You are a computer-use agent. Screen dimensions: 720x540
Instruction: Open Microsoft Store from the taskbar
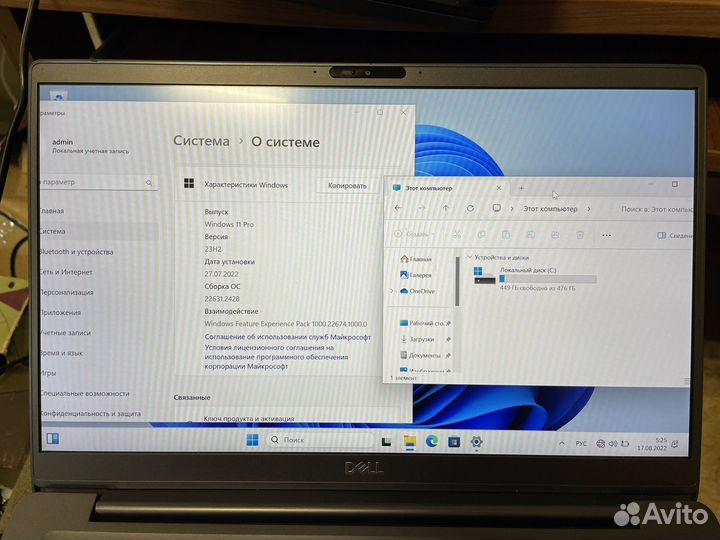pyautogui.click(x=454, y=442)
